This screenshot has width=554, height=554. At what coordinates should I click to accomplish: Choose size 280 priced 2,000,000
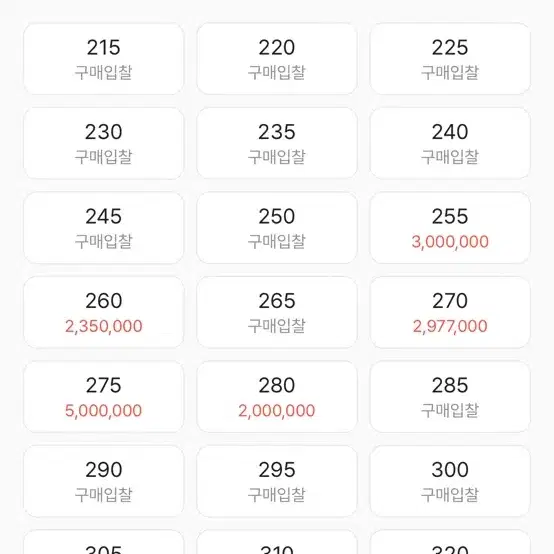tap(277, 397)
